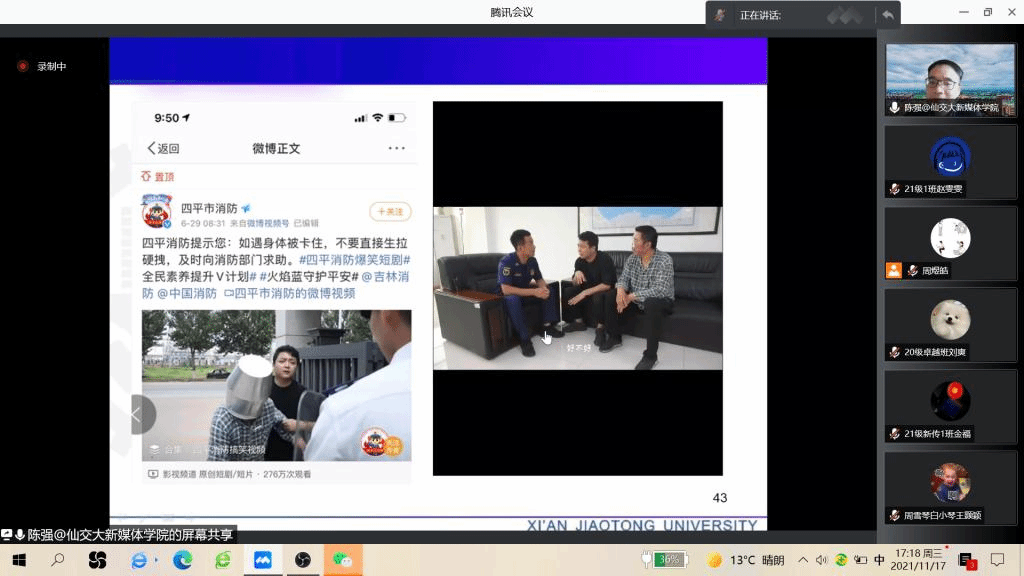Open Tencent Meeting from the taskbar
Viewport: 1024px width, 576px height.
coord(262,560)
